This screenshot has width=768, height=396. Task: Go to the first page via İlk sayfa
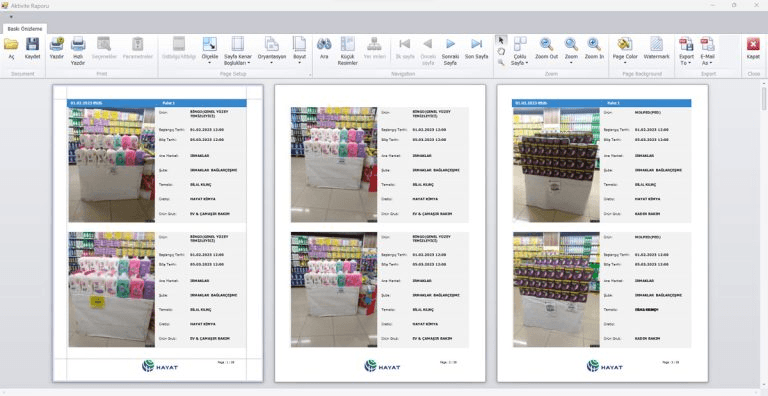(x=405, y=49)
